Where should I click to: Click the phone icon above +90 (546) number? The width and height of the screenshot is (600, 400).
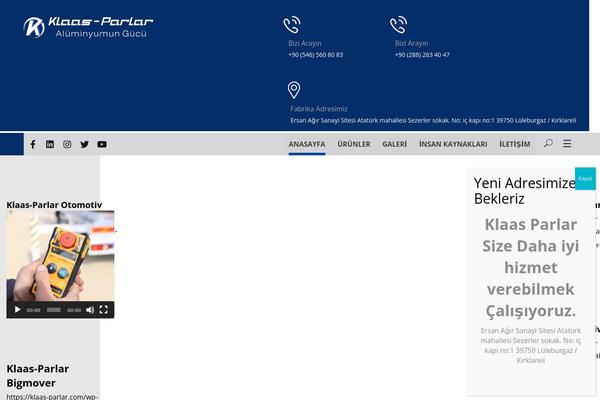(292, 25)
